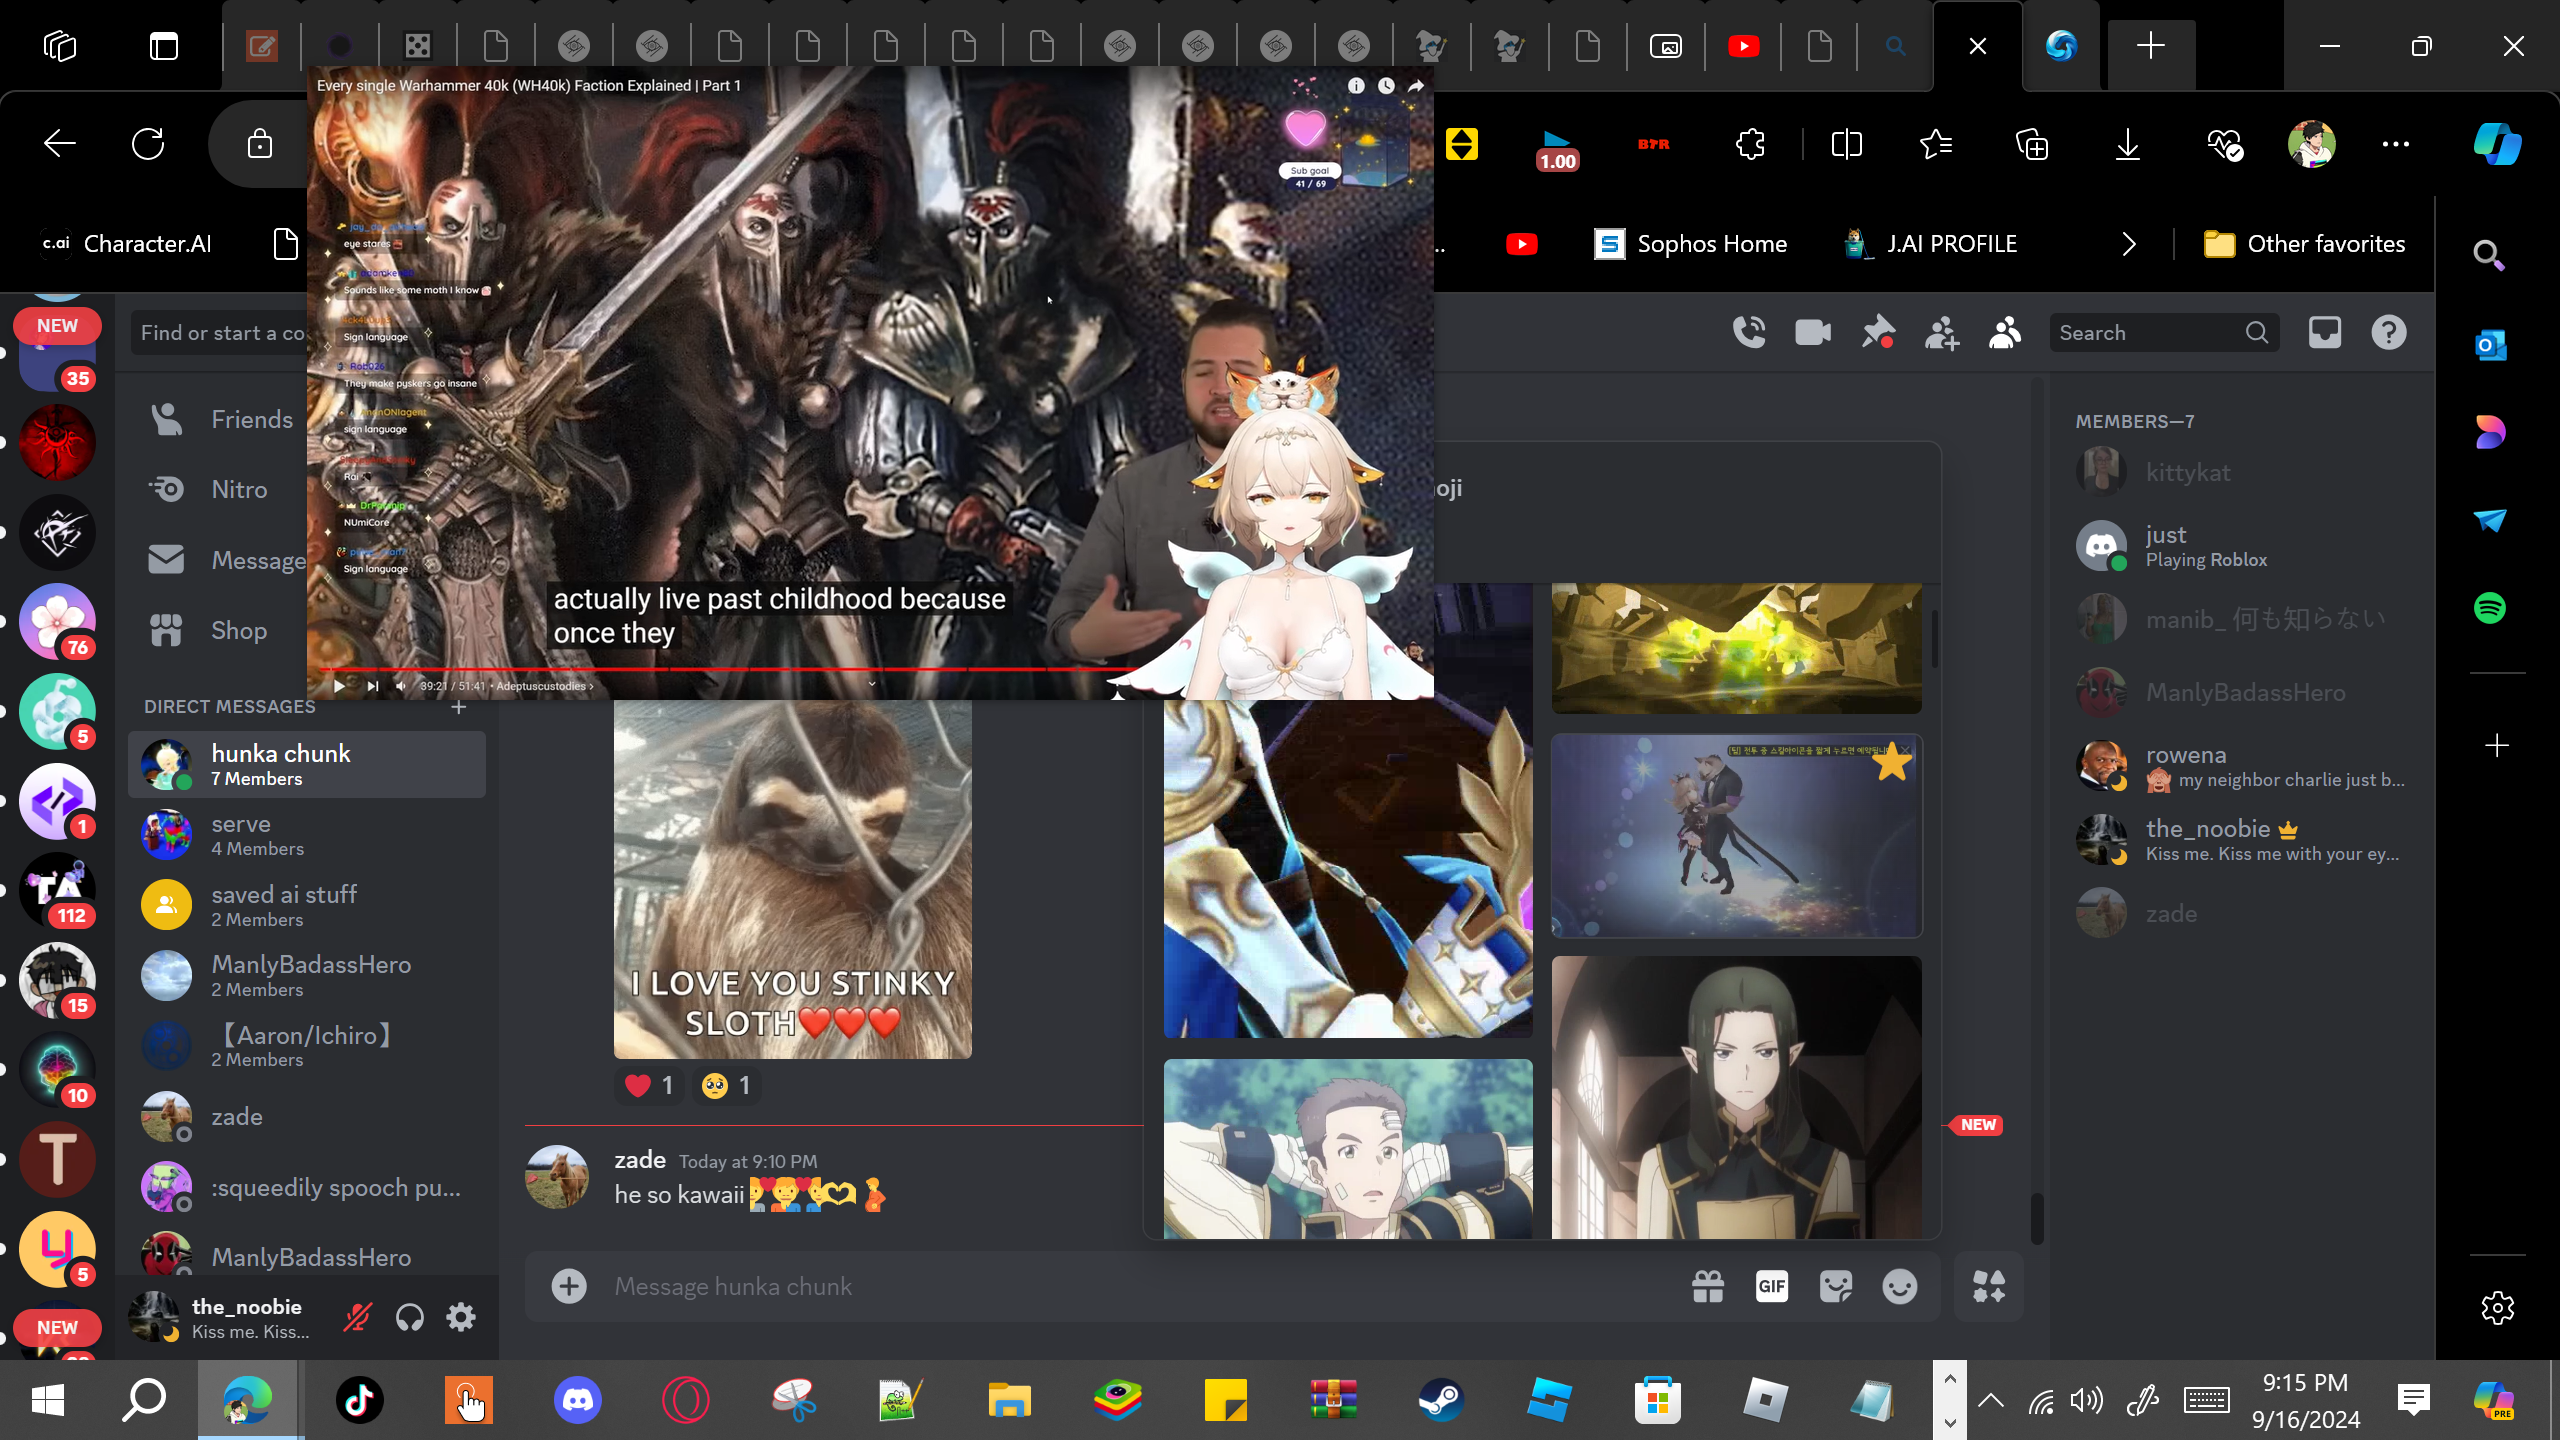The width and height of the screenshot is (2560, 1440).
Task: Open pinned messages in Discord
Action: (x=1877, y=333)
